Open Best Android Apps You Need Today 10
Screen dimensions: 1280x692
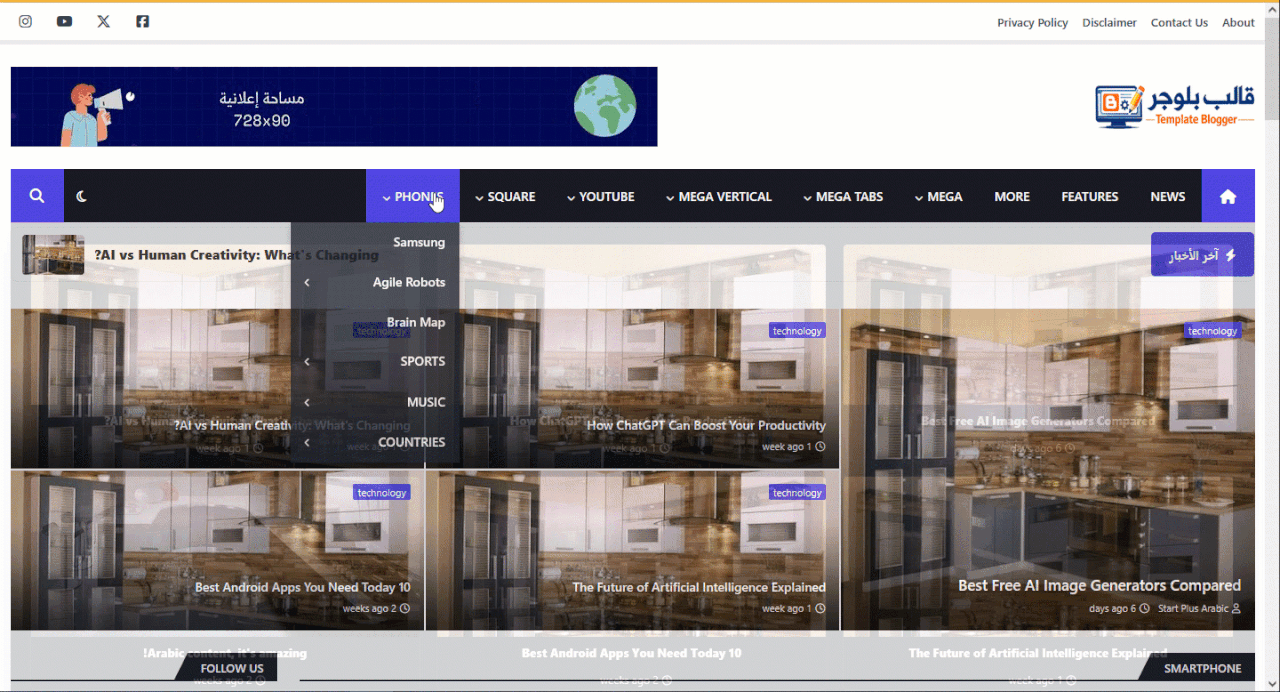click(303, 587)
